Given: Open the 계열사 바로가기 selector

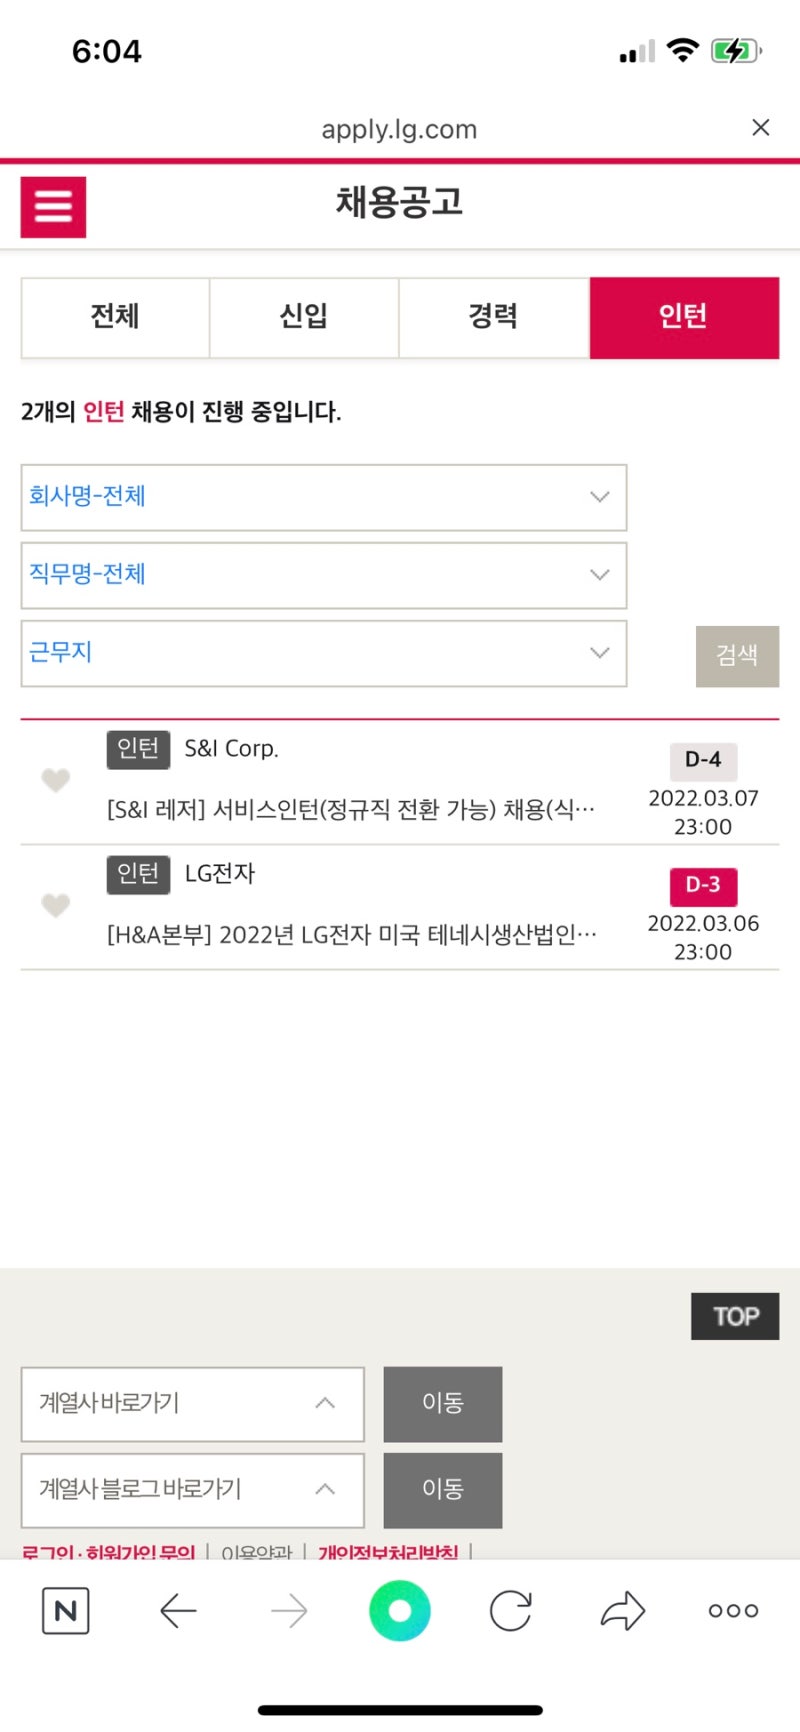Looking at the screenshot, I should 192,1404.
